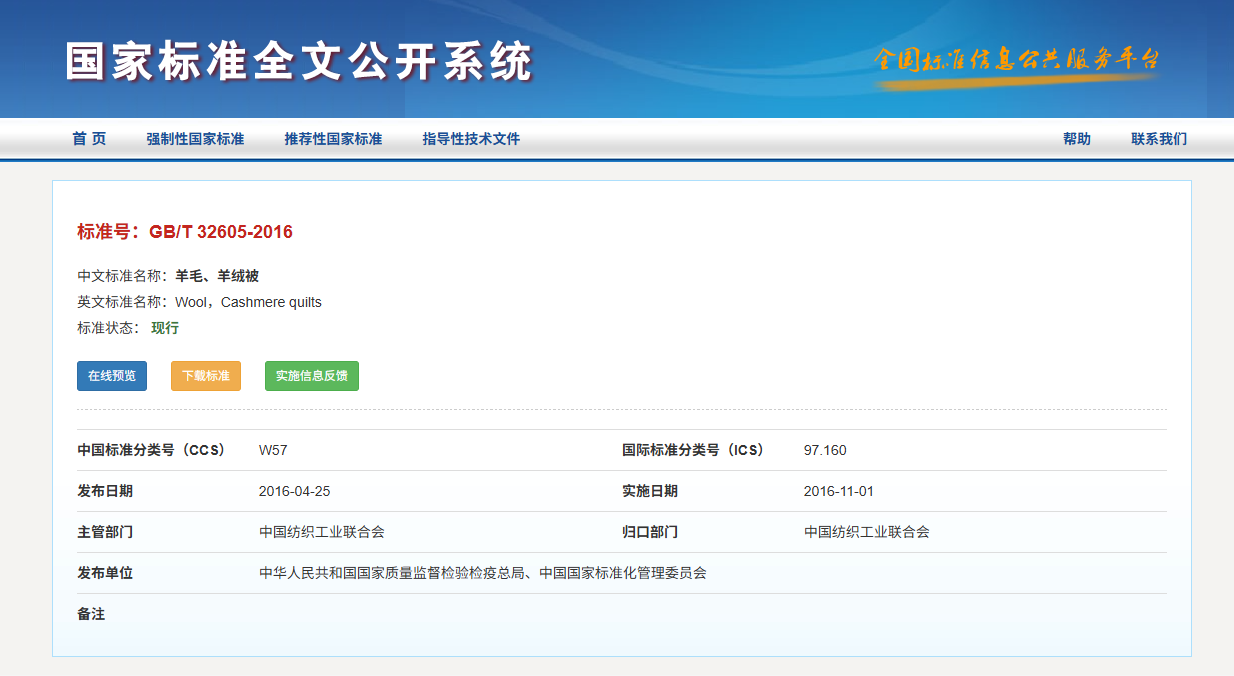Click the green 实施信息反馈 button
The image size is (1234, 676).
(x=312, y=376)
